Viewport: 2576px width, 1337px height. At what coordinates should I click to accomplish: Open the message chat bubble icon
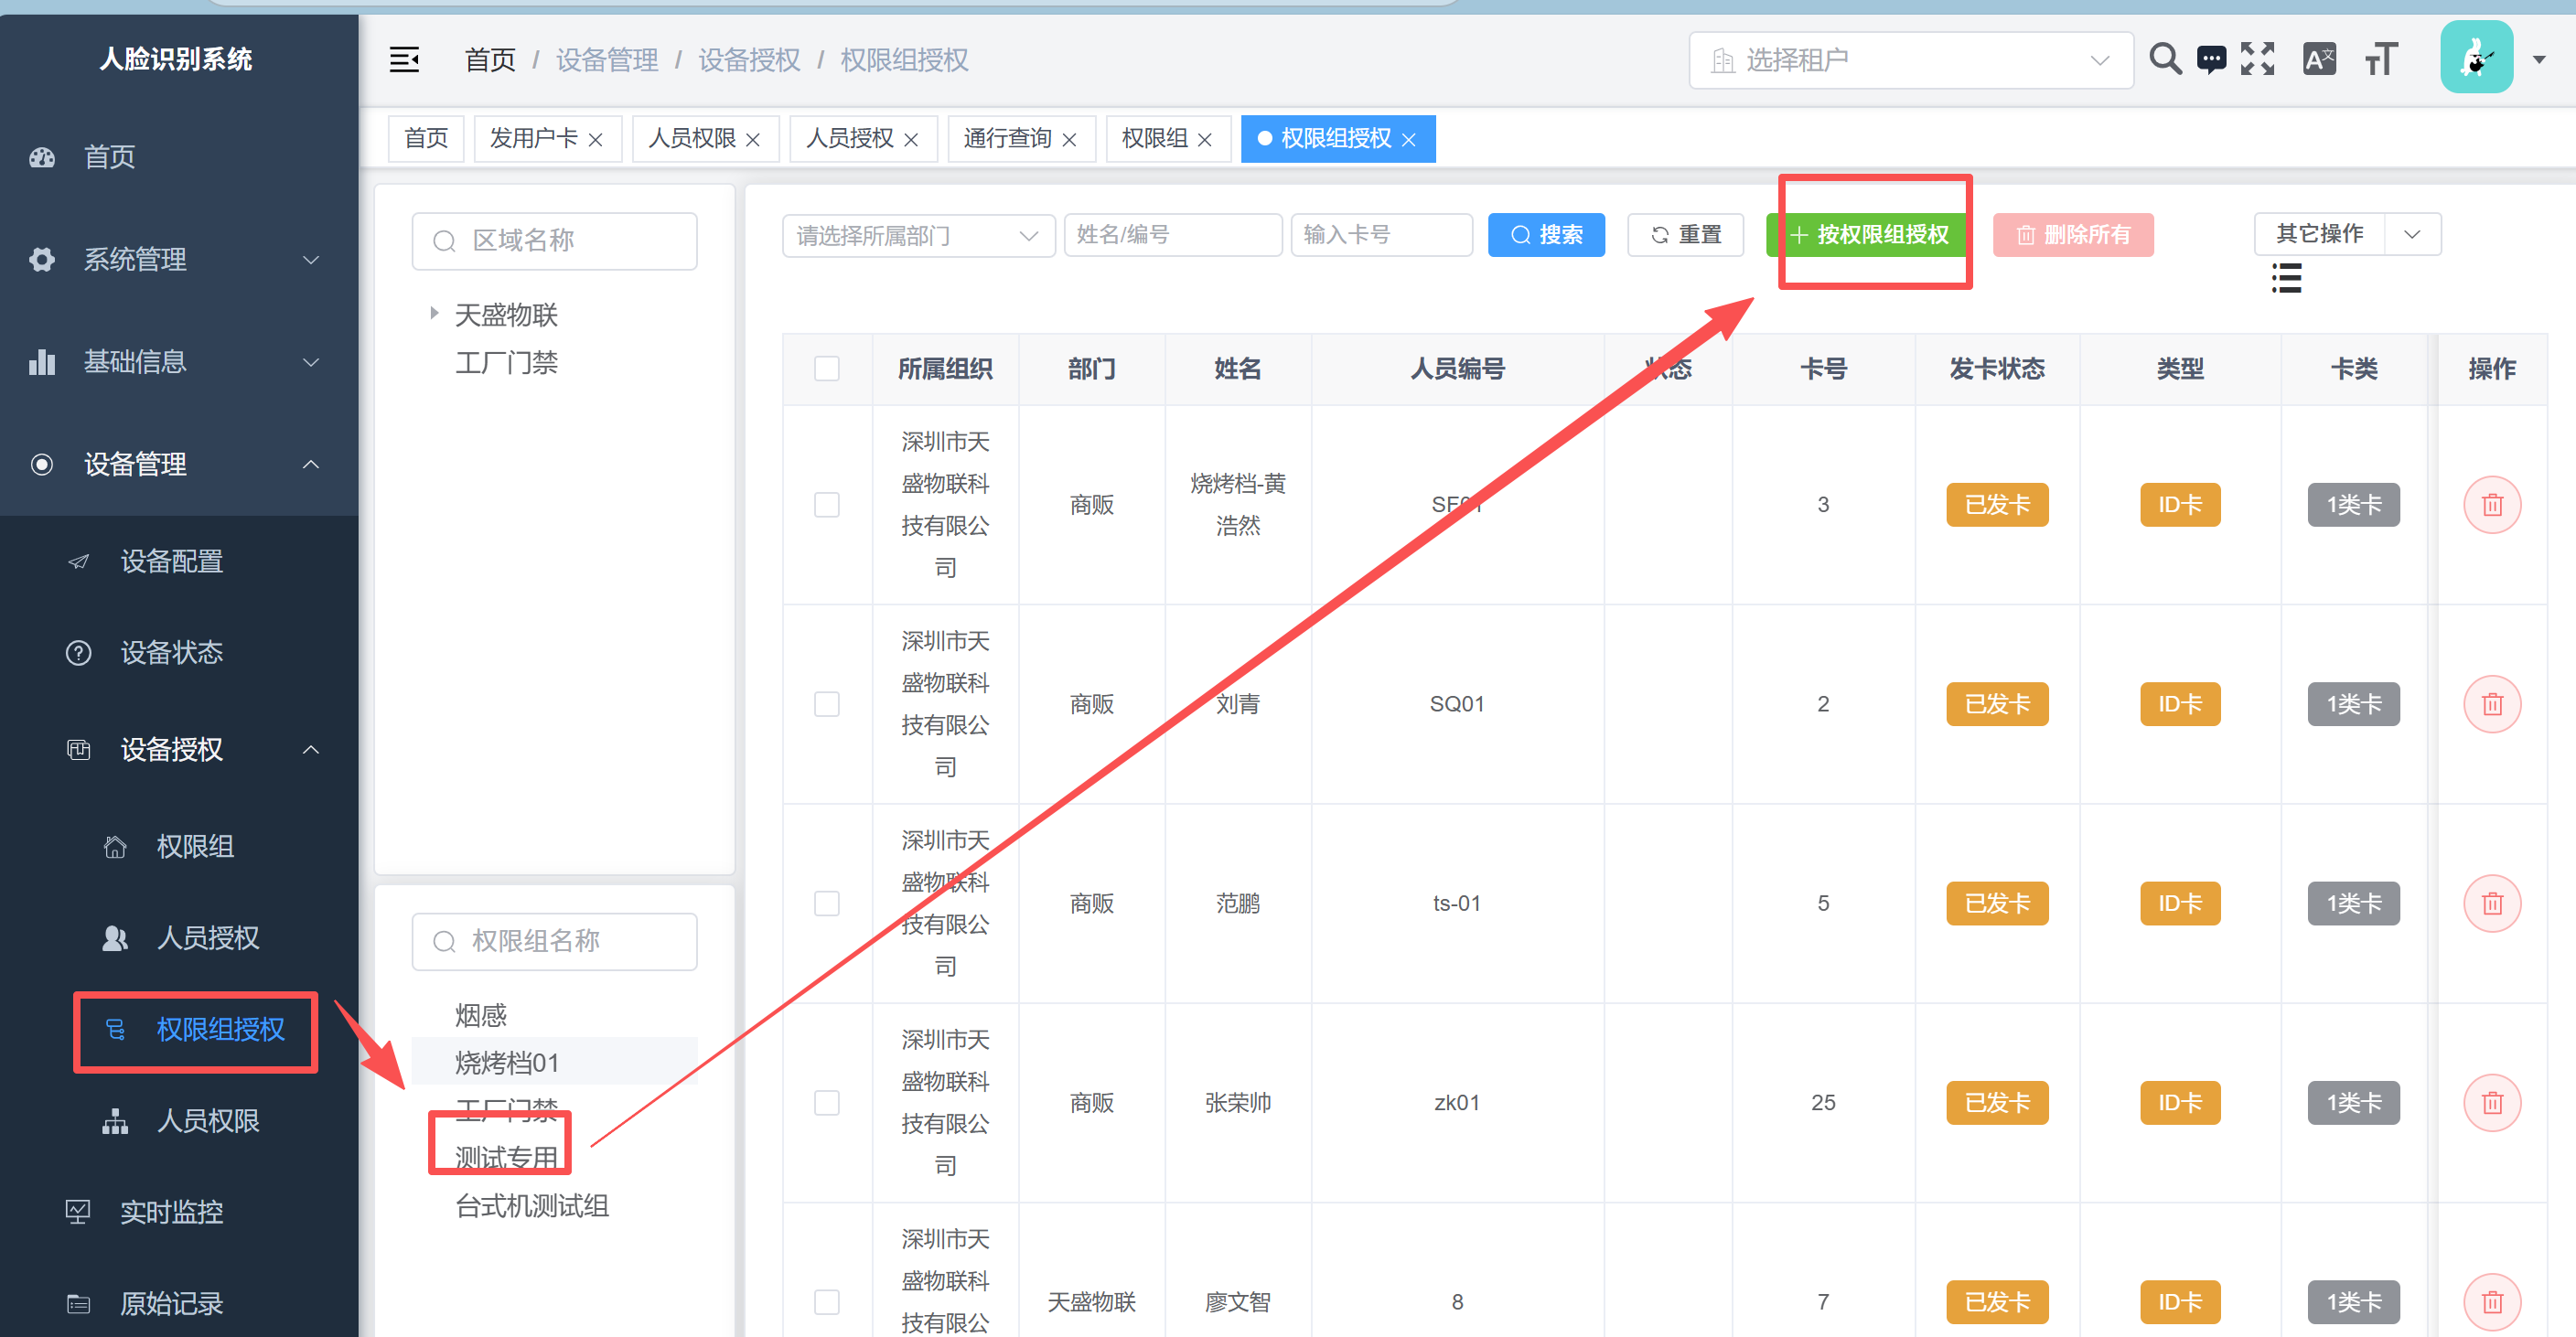pos(2211,59)
